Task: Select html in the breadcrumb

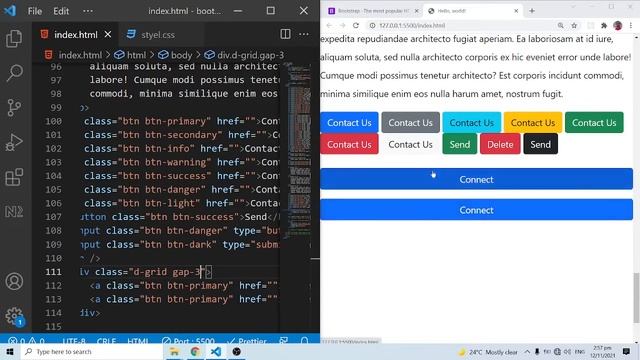Action: [x=136, y=55]
